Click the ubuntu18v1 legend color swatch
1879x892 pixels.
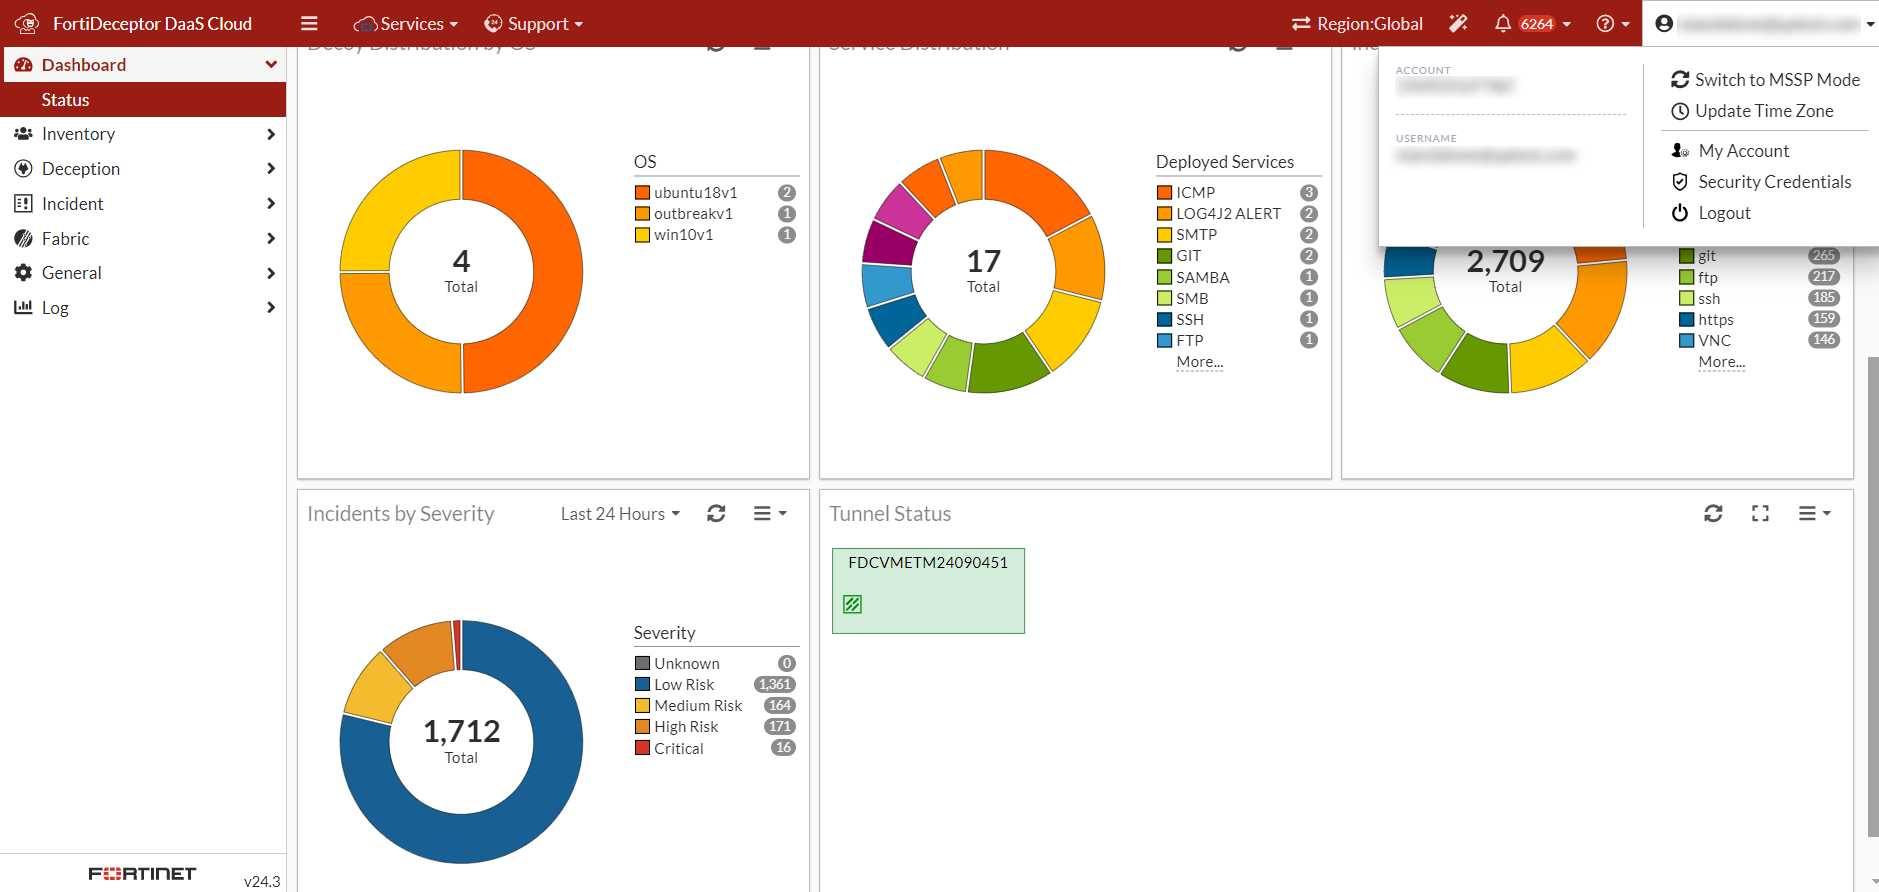point(643,192)
